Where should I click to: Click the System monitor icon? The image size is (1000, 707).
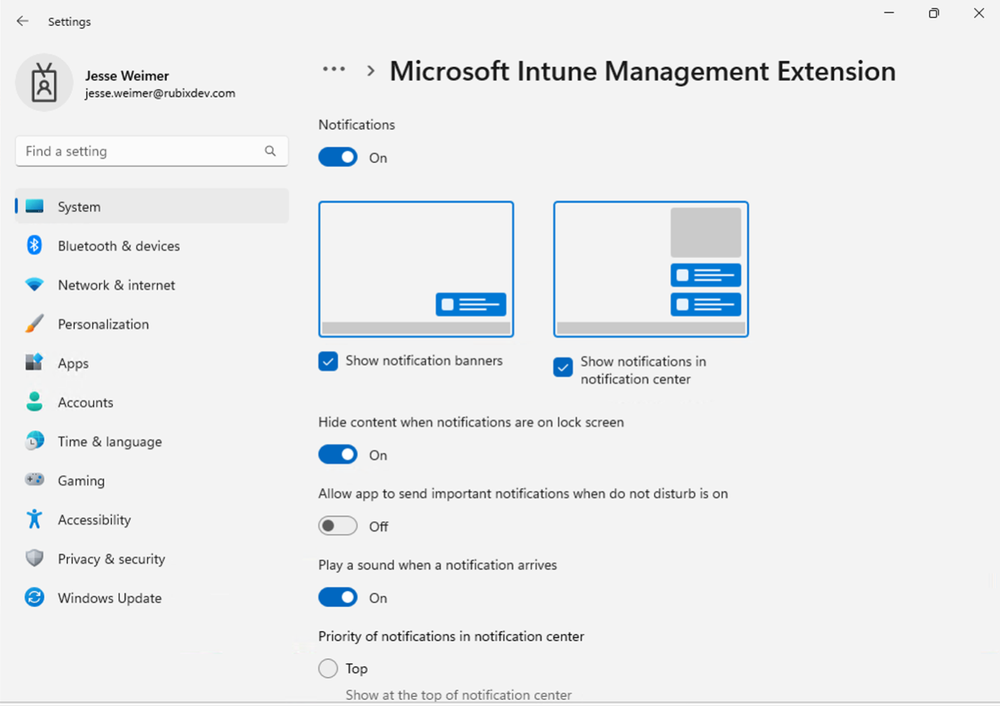point(34,206)
